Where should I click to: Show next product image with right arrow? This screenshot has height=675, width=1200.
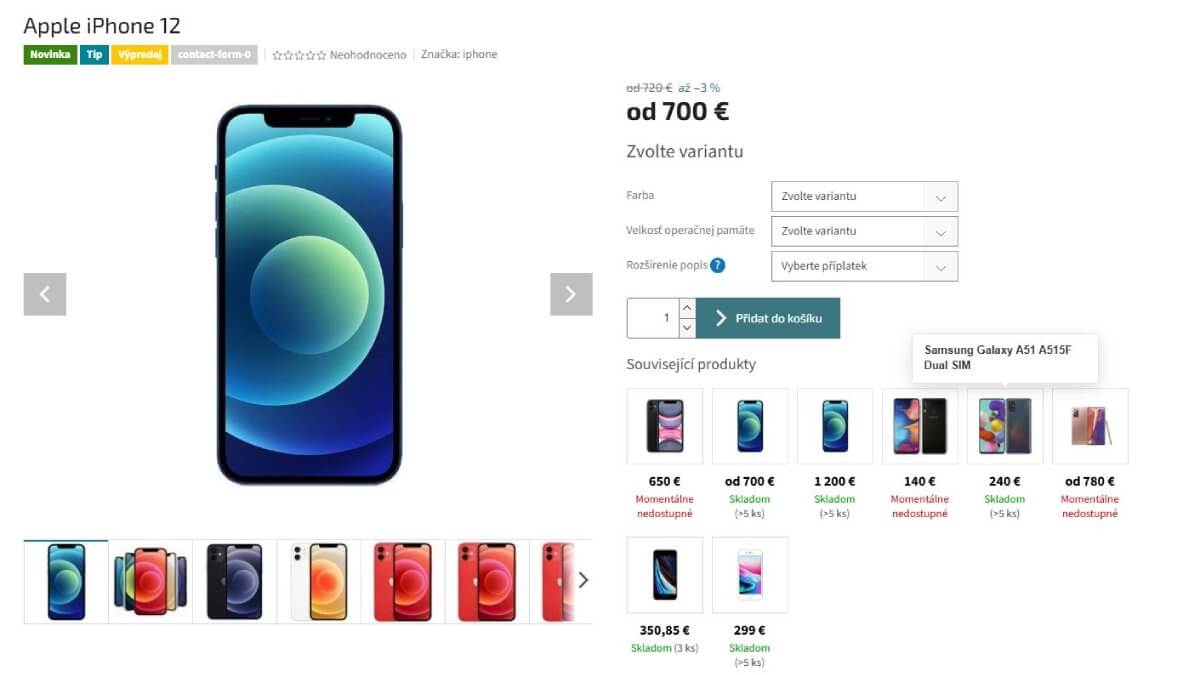point(571,294)
